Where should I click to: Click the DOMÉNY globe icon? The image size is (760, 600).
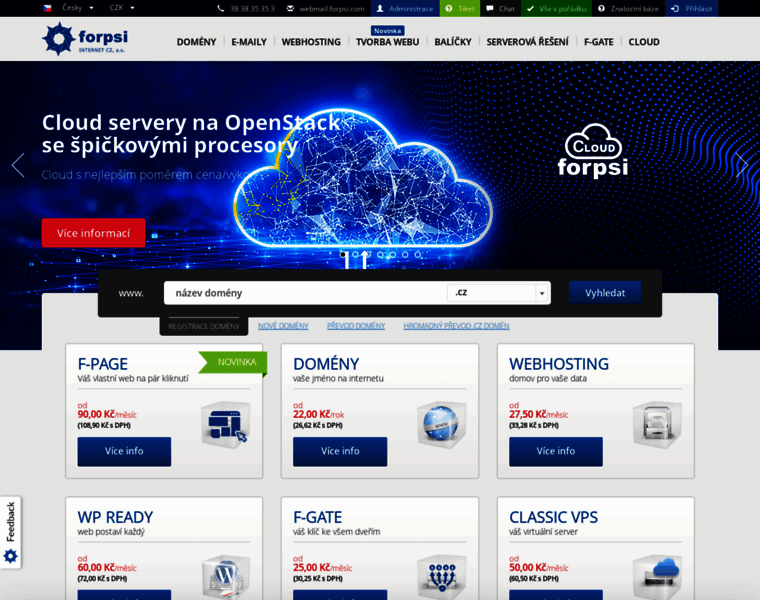tap(442, 425)
